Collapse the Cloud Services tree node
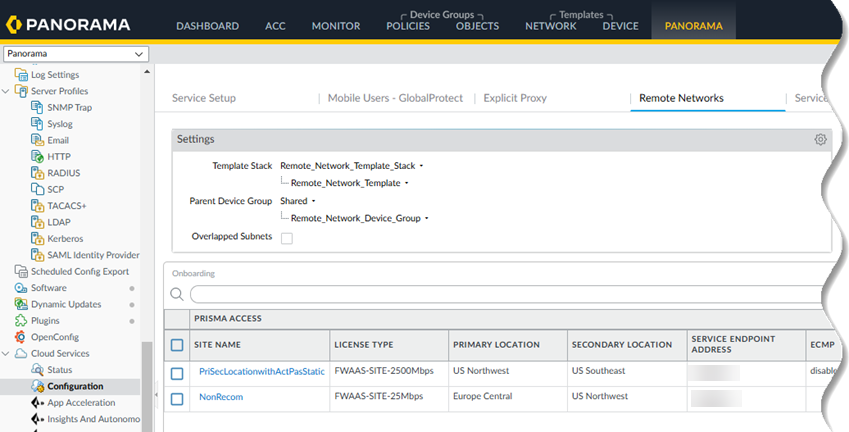 click(x=8, y=353)
